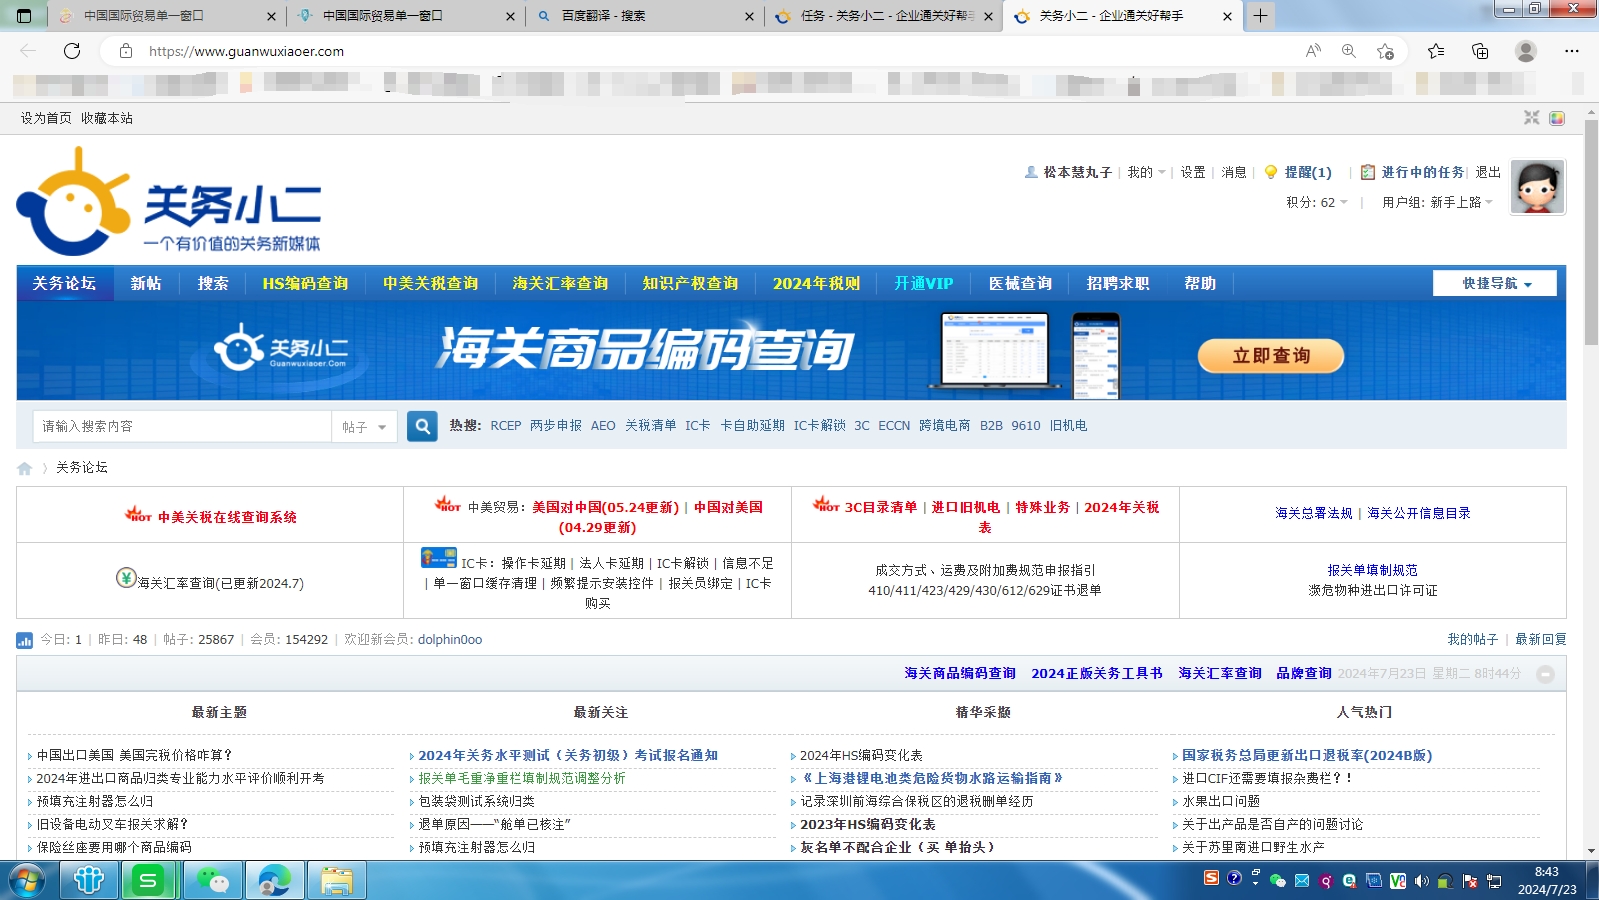
Task: Add page to favorites star icon
Action: point(1385,51)
